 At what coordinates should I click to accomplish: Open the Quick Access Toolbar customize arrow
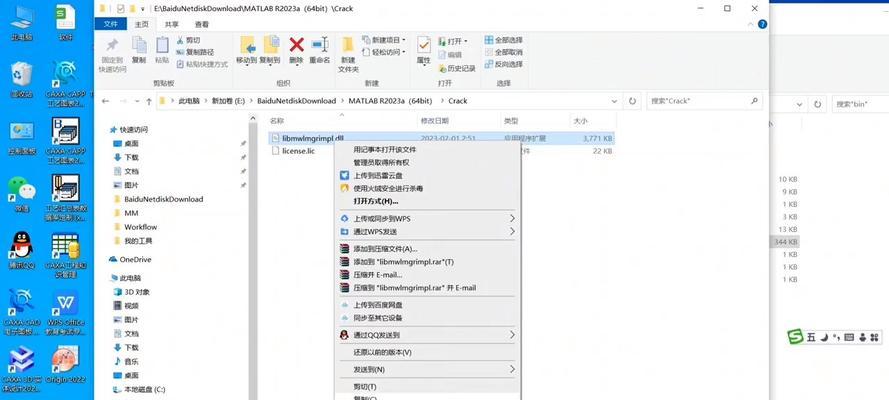(x=142, y=9)
